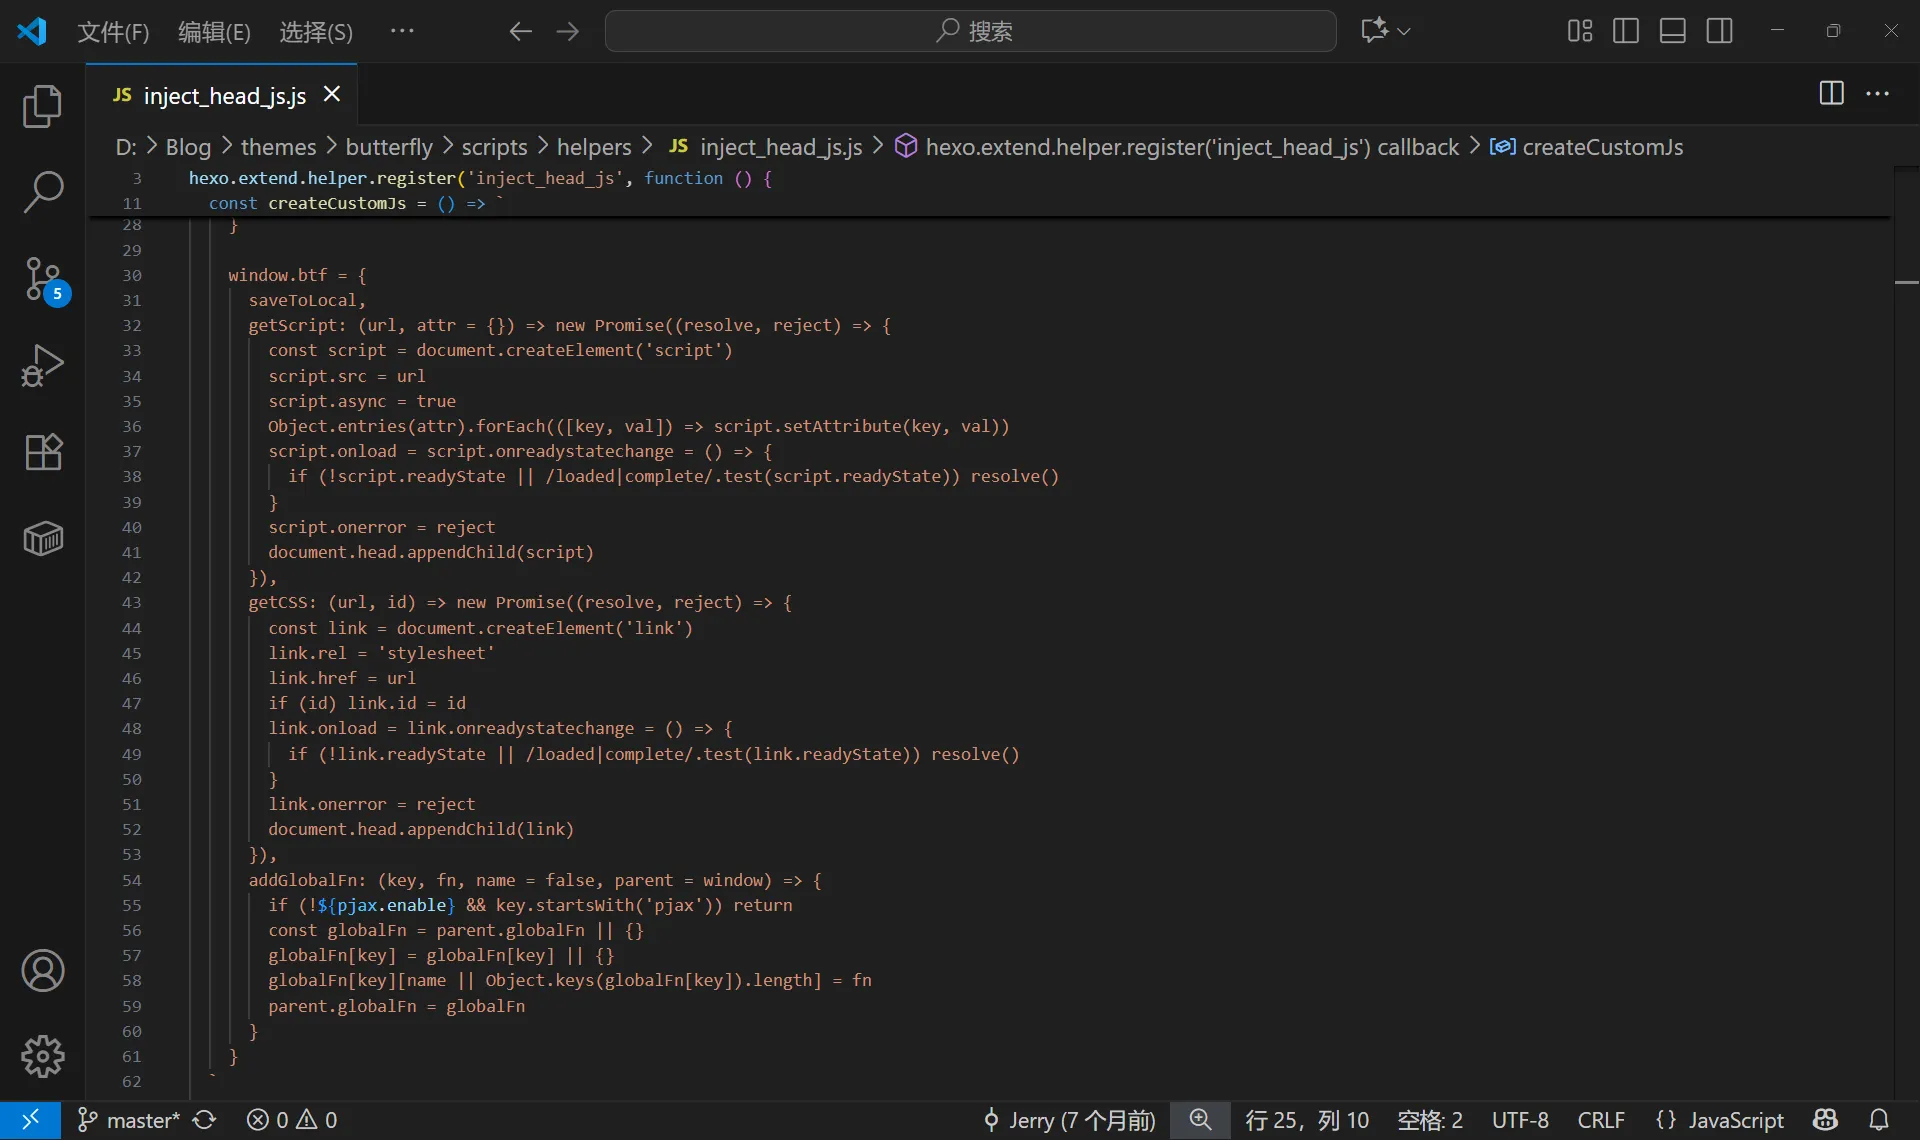Screen dimensions: 1920x1140
Task: Click the inject_head_js.js breadcrumb
Action: click(765, 147)
